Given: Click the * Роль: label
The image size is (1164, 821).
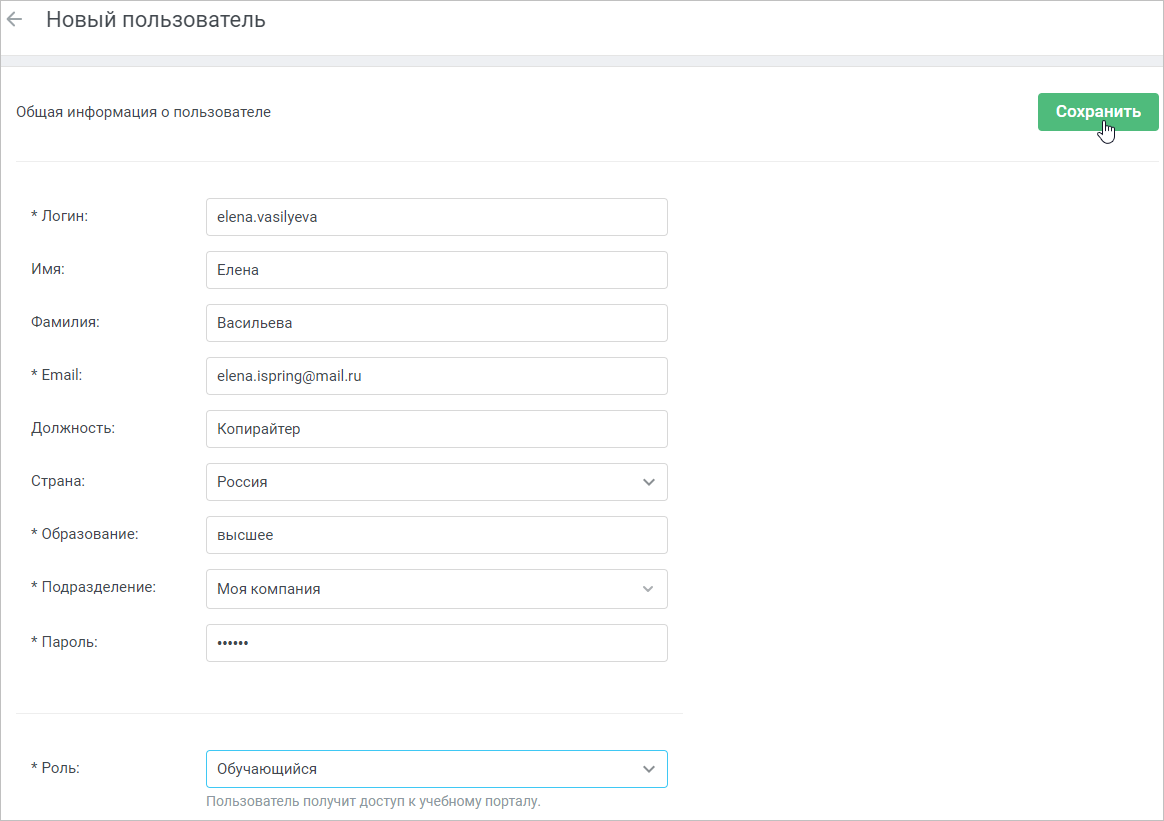Looking at the screenshot, I should (x=55, y=768).
